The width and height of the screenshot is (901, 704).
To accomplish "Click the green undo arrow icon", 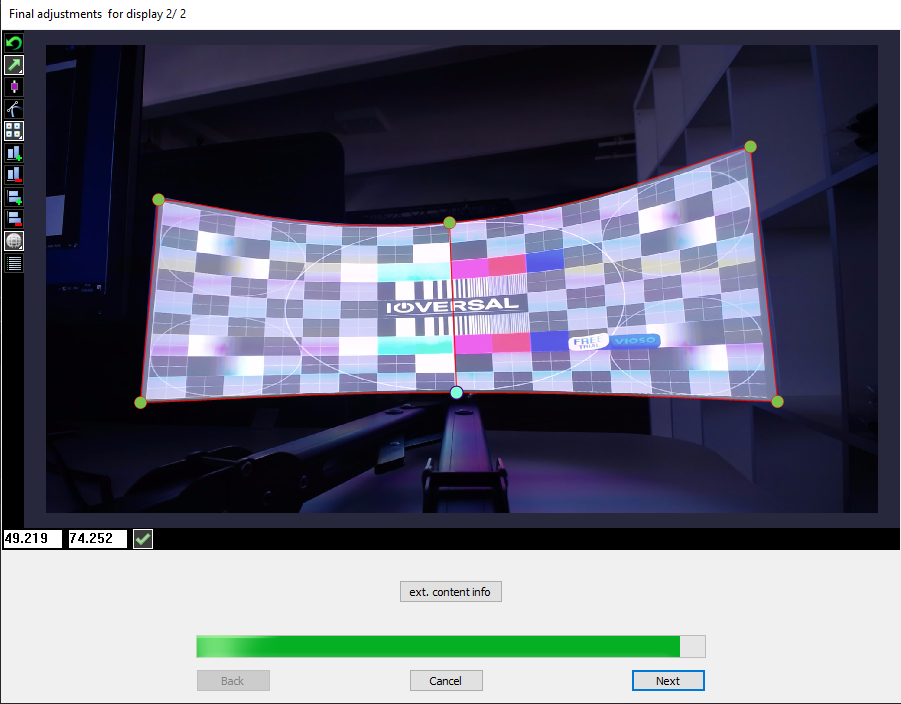I will click(14, 43).
